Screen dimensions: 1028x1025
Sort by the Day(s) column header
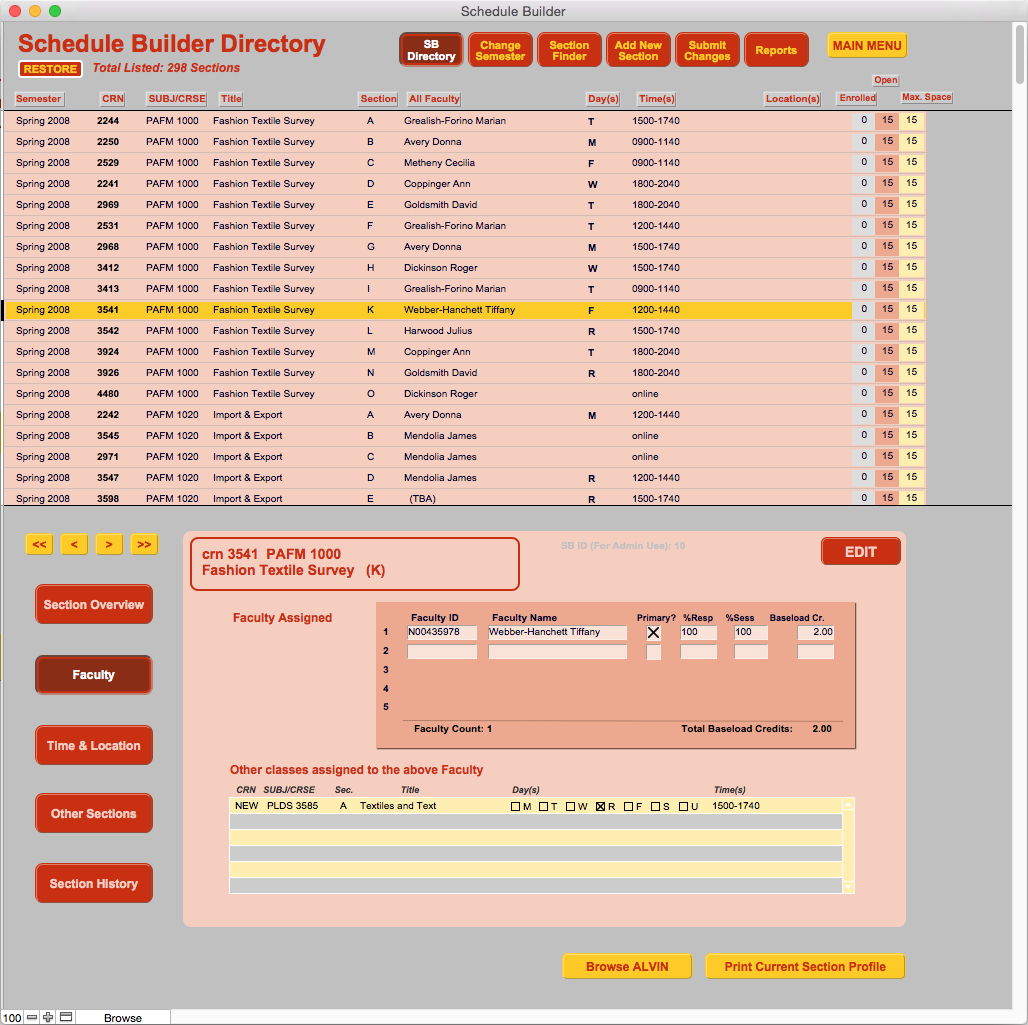pyautogui.click(x=603, y=99)
